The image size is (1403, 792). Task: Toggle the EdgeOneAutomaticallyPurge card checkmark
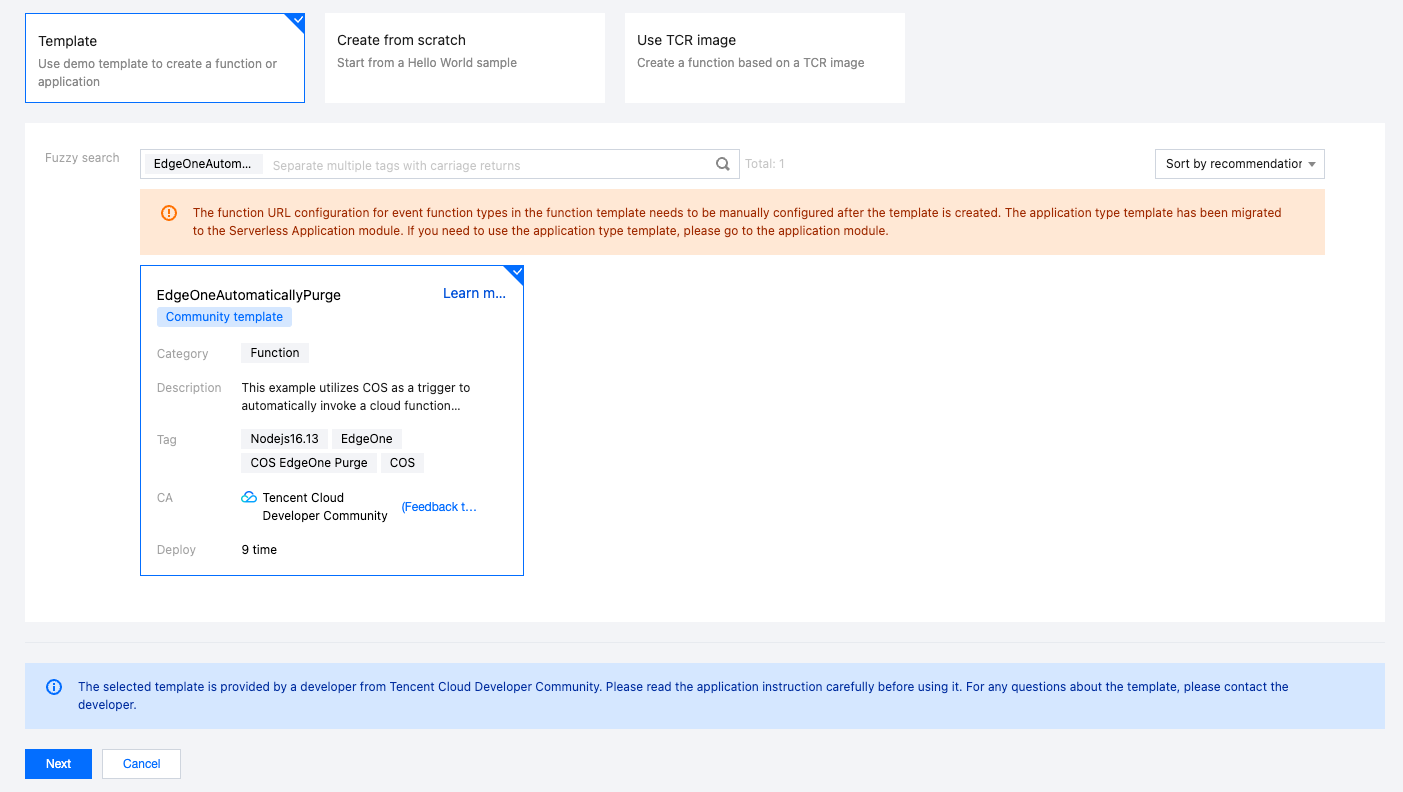pos(516,272)
